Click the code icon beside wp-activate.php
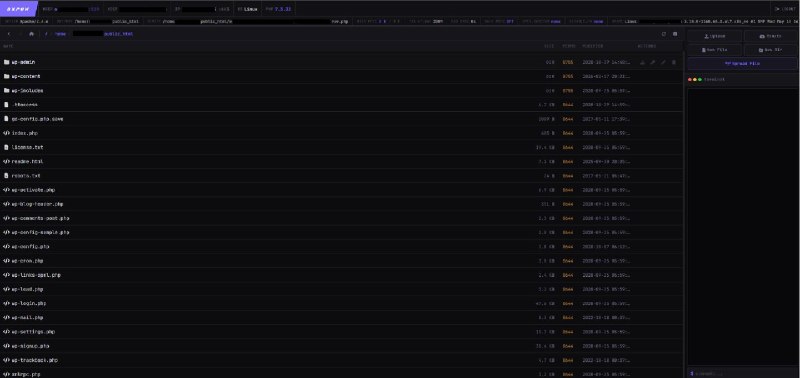Viewport: 800px width, 378px height. [7, 190]
